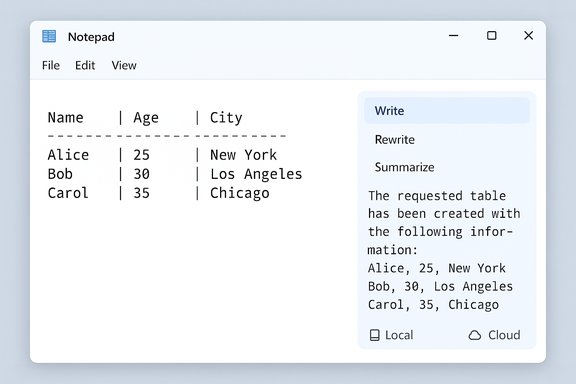The height and width of the screenshot is (384, 576).
Task: Click 'Los Angeles' in the table
Action: click(x=256, y=174)
